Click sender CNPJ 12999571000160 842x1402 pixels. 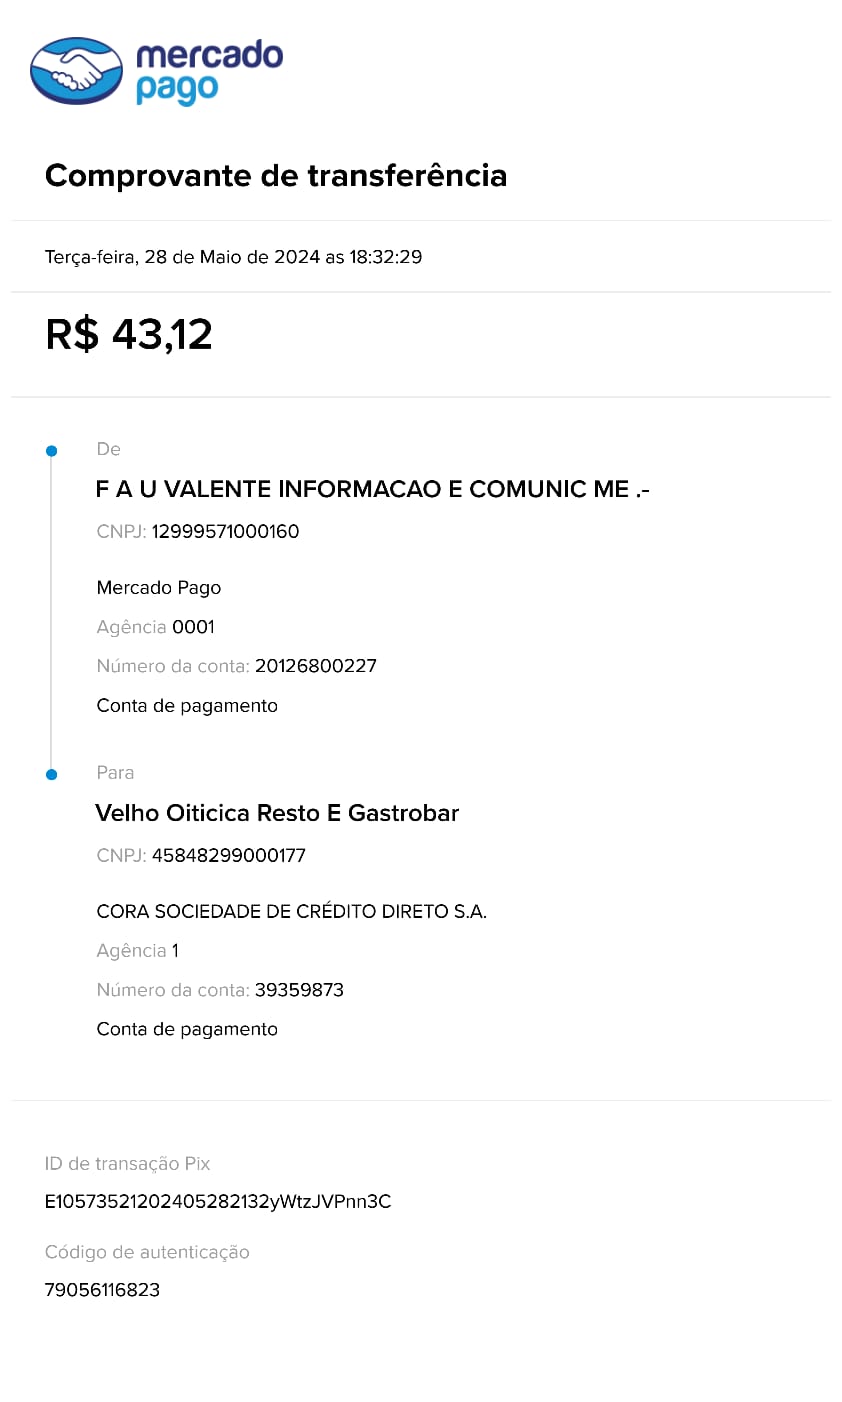[x=225, y=532]
